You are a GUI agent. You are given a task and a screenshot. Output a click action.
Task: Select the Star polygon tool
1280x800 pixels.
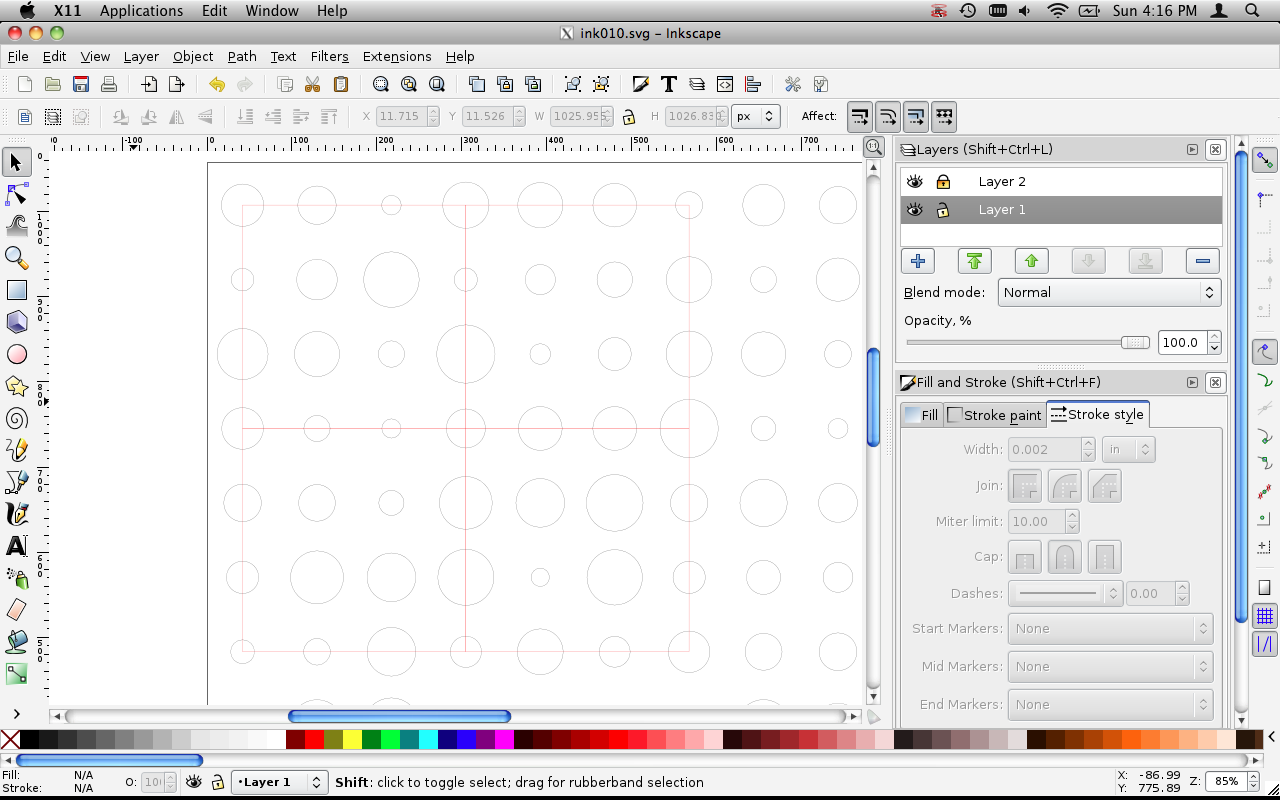click(16, 385)
